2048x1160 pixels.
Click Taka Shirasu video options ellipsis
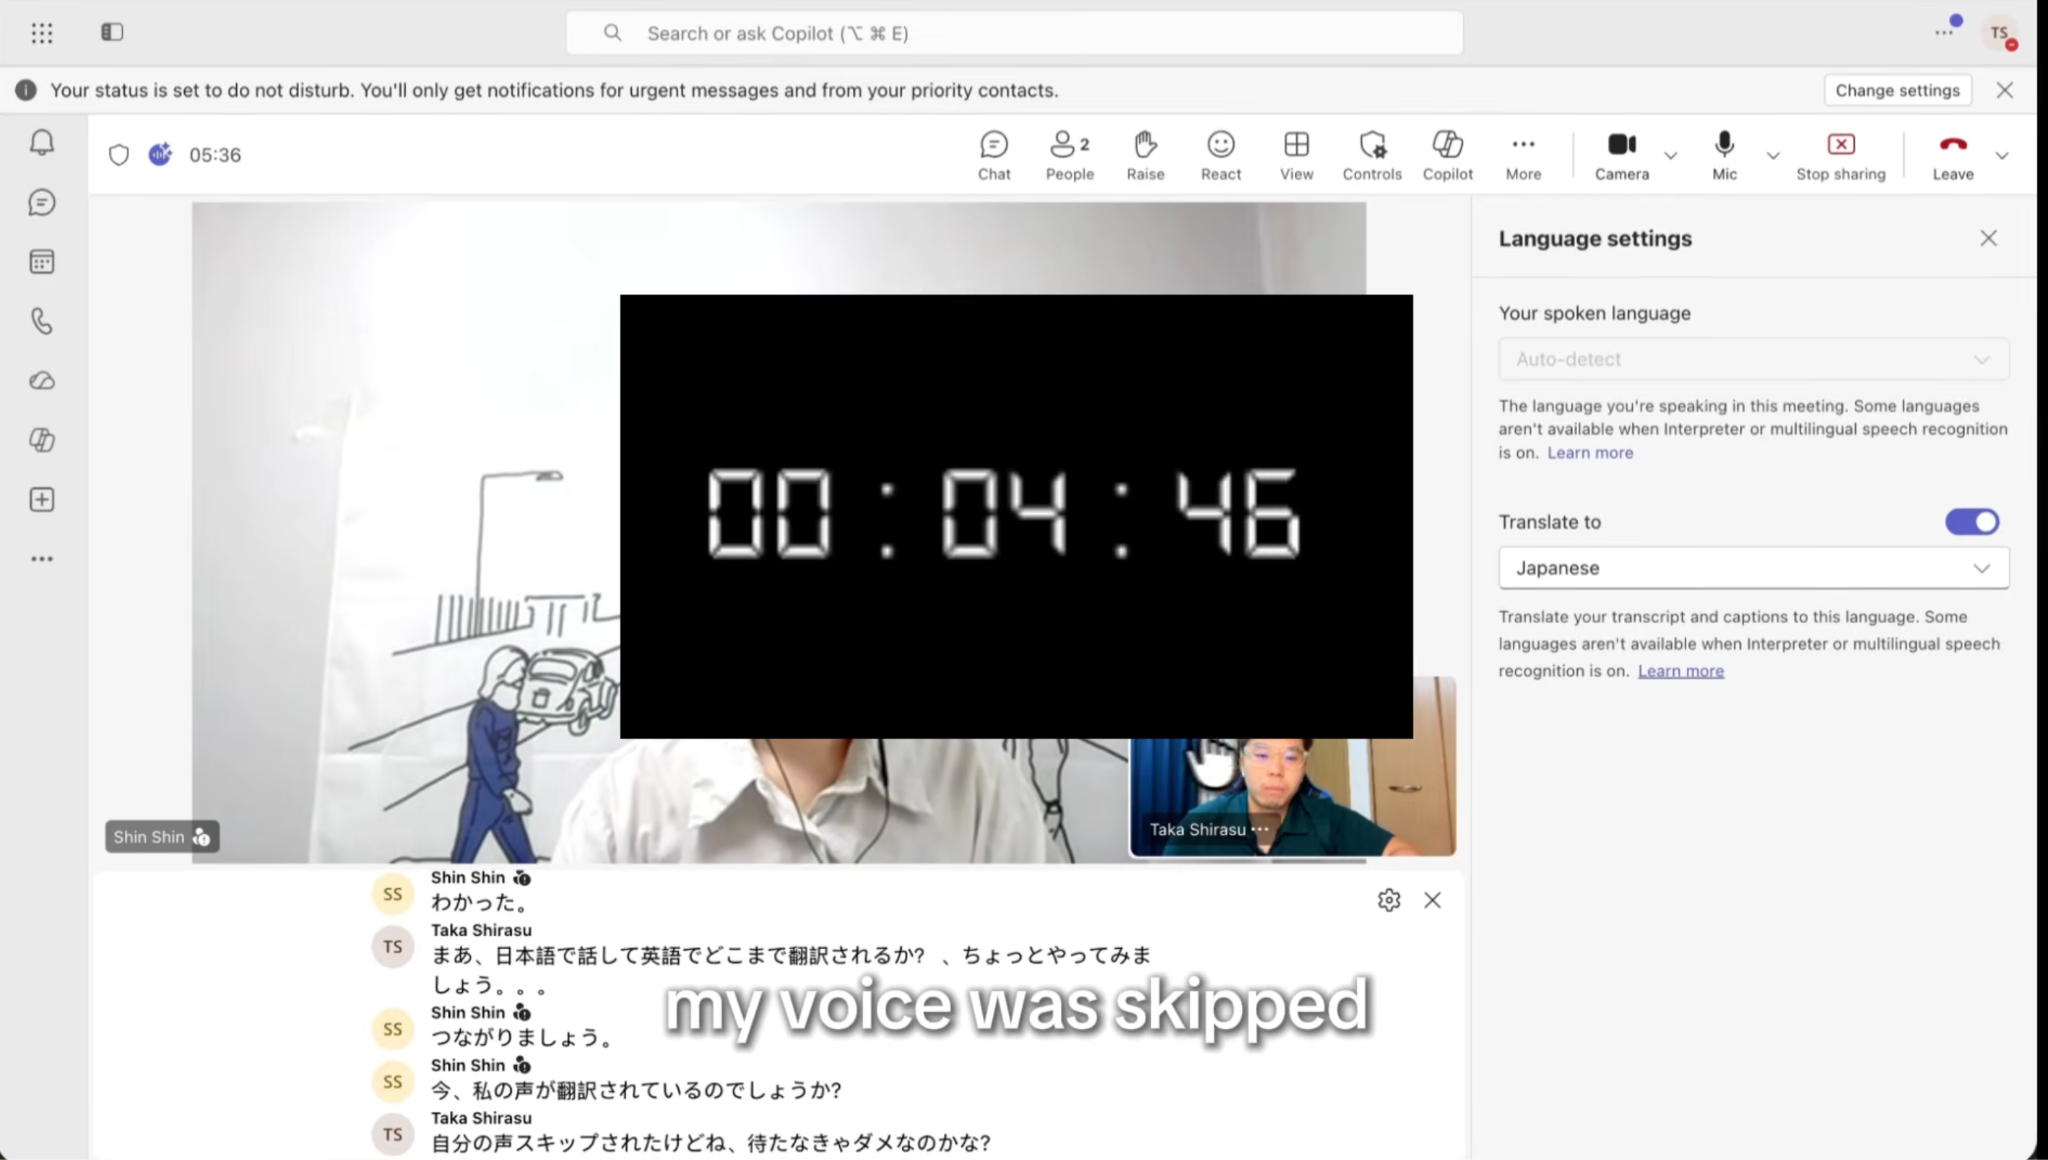1260,829
